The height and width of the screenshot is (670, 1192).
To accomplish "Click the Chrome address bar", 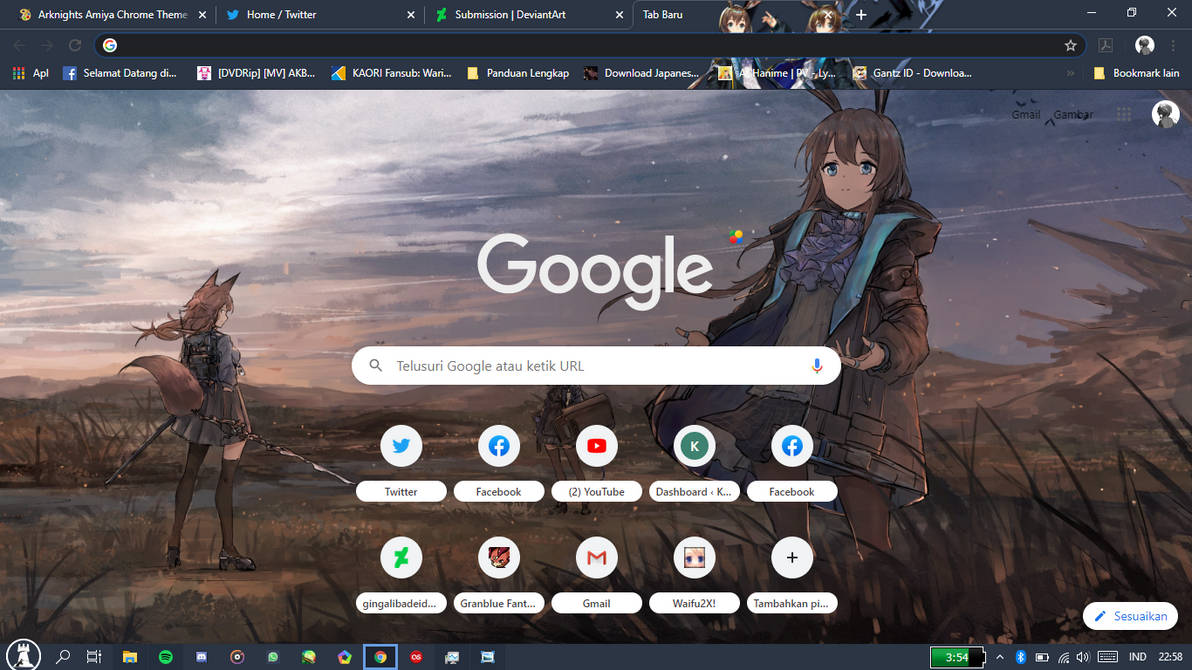I will coord(589,46).
